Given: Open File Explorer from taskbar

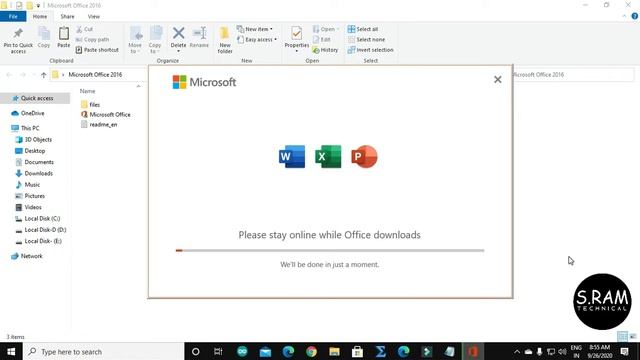Looking at the screenshot, I should tap(334, 351).
